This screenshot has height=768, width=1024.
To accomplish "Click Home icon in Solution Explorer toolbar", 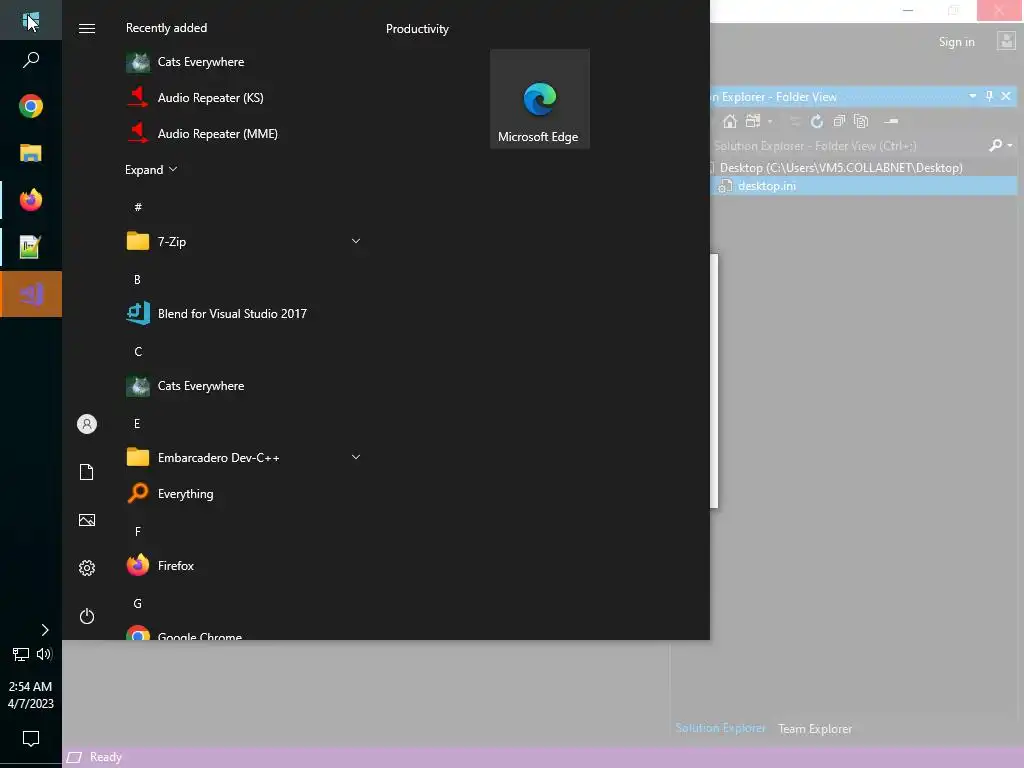I will tap(730, 121).
